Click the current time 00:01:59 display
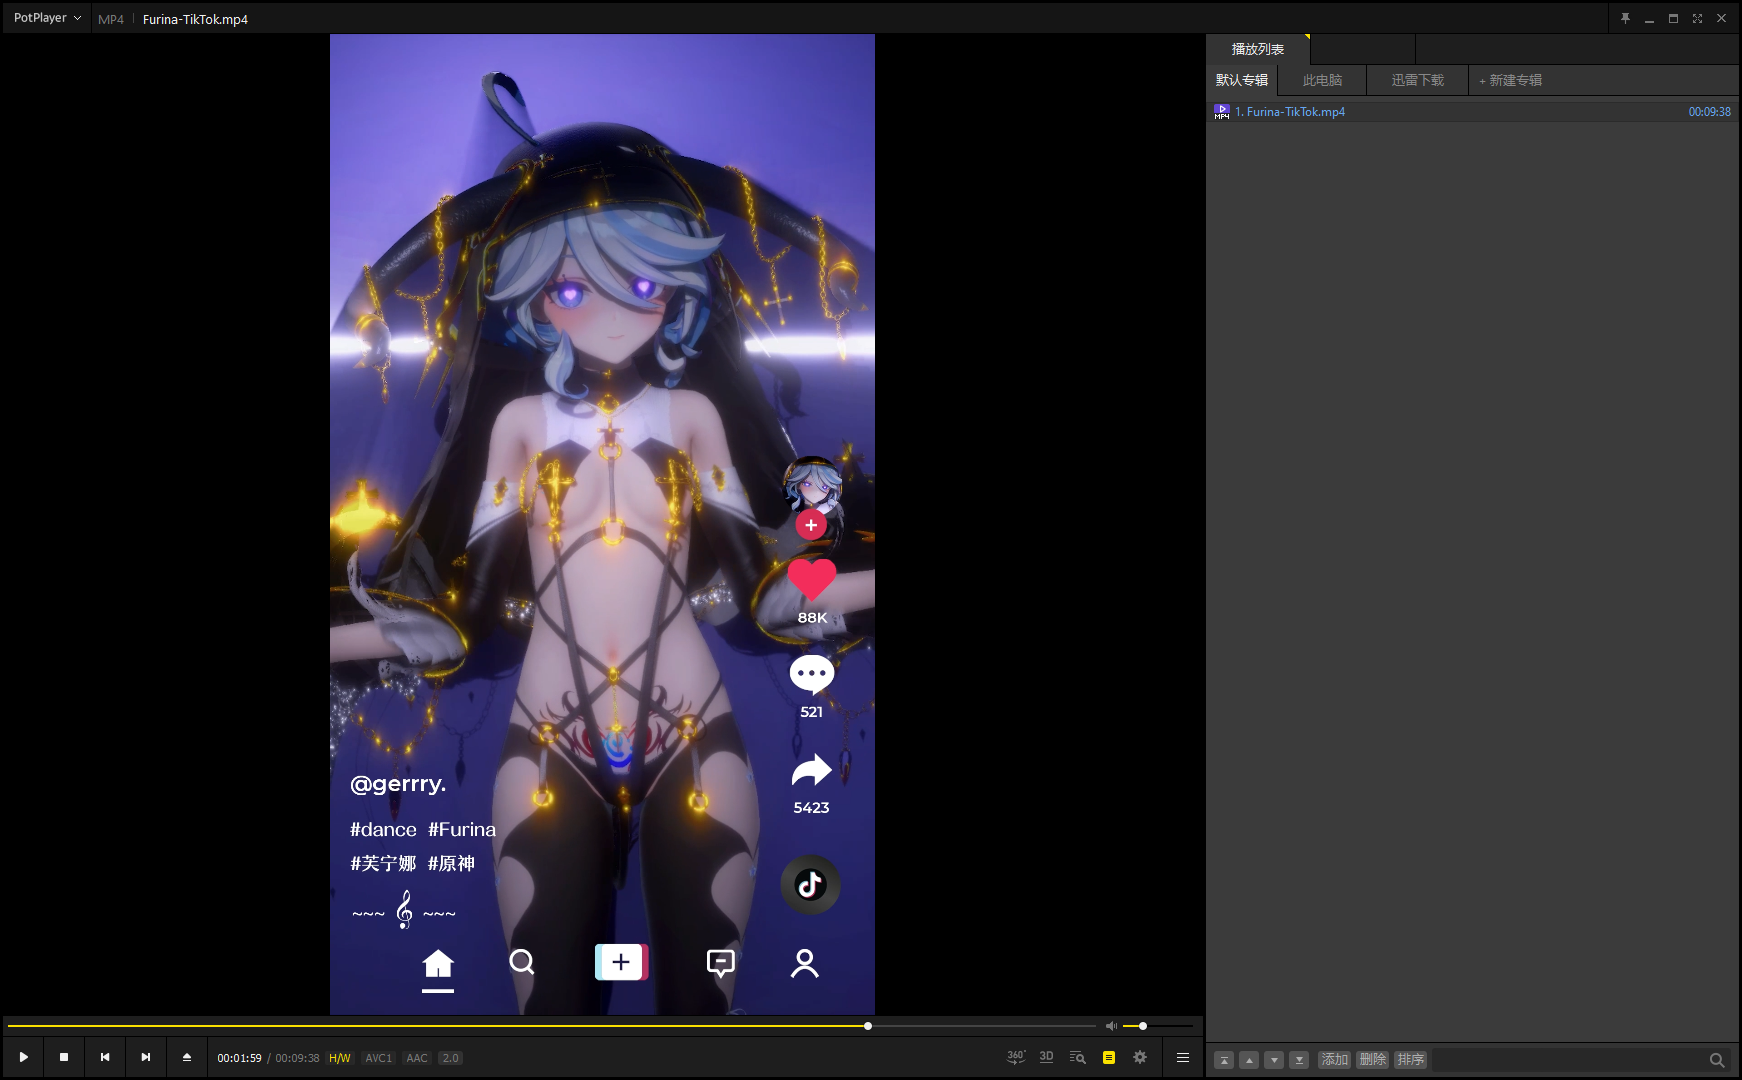Image resolution: width=1742 pixels, height=1080 pixels. (239, 1058)
